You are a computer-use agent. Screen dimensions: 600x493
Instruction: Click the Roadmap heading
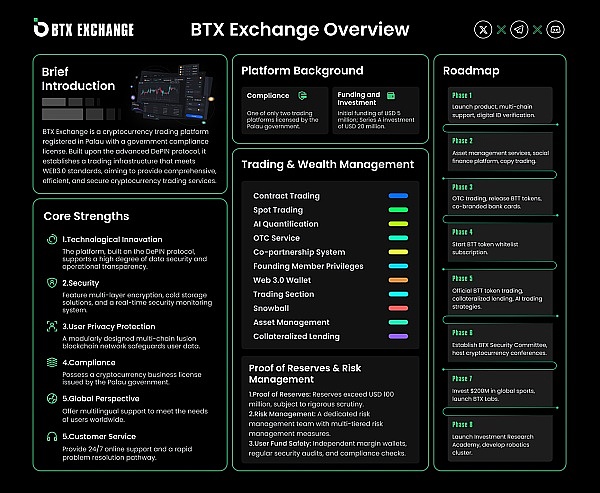coord(471,71)
